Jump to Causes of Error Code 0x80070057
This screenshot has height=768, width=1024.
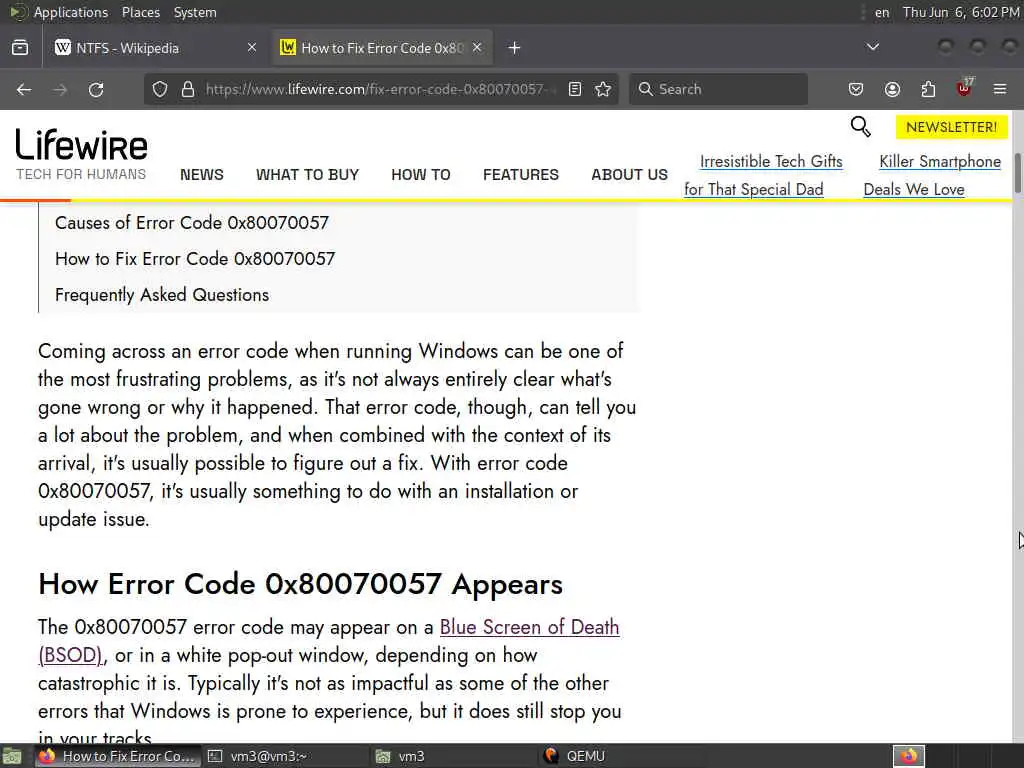192,223
